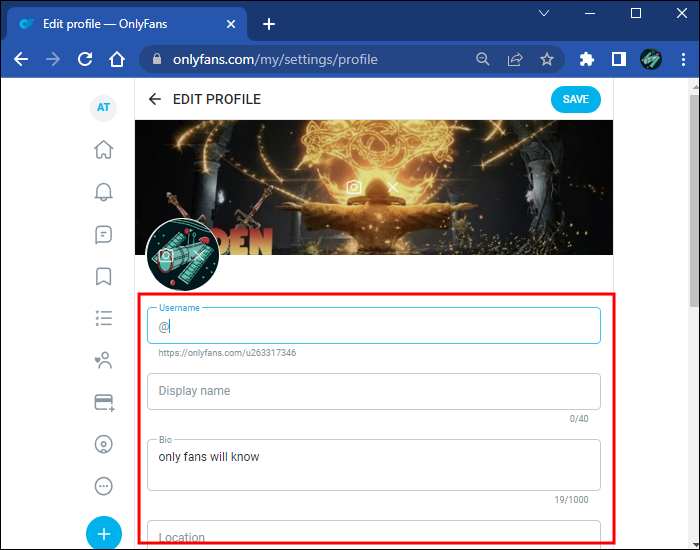
Task: Open bookmarks icon in sidebar
Action: [104, 276]
